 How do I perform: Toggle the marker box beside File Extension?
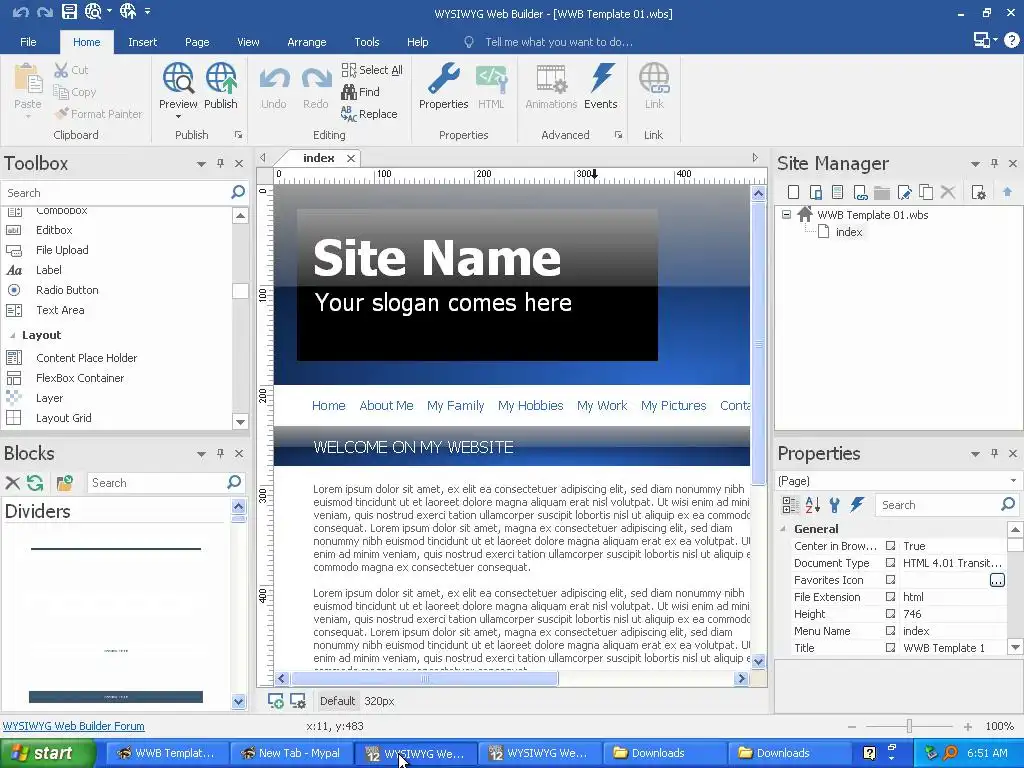(890, 597)
